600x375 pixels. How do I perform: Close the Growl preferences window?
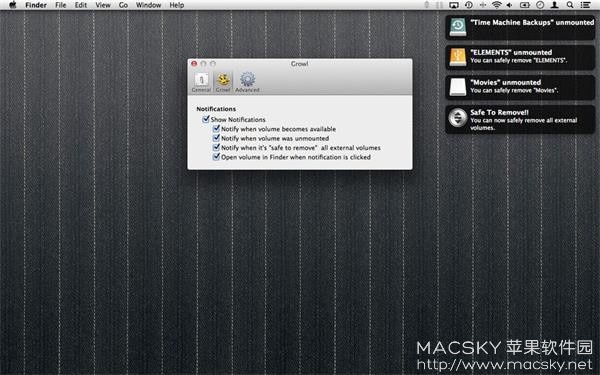pyautogui.click(x=194, y=64)
